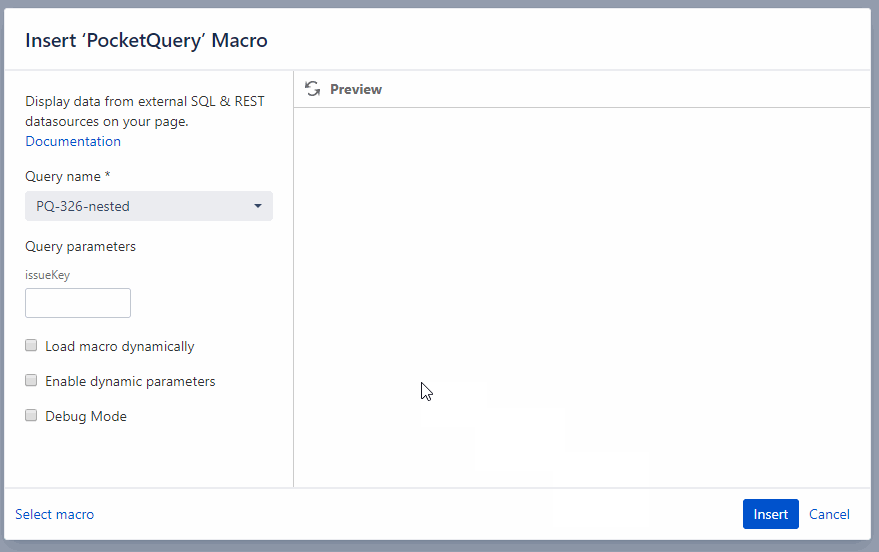
Task: Click the 'Query parameters' section heading
Action: (x=80, y=246)
